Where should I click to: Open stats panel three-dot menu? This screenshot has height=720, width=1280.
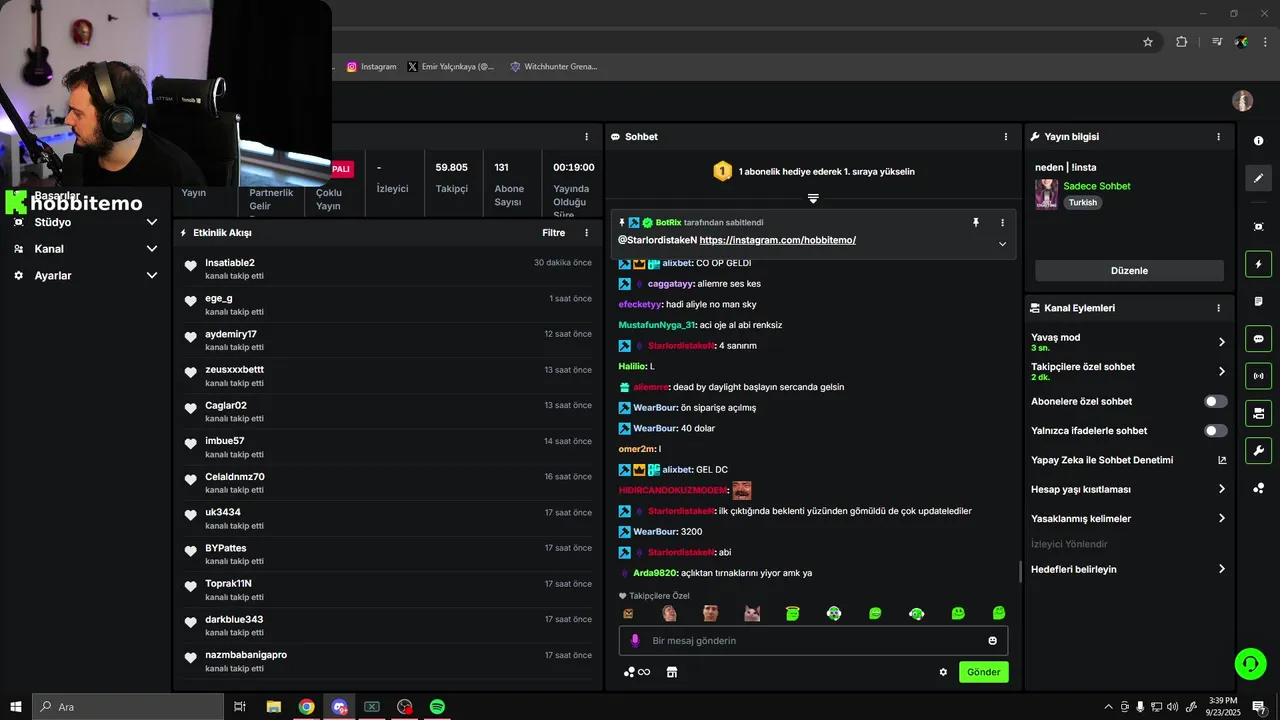click(x=587, y=137)
